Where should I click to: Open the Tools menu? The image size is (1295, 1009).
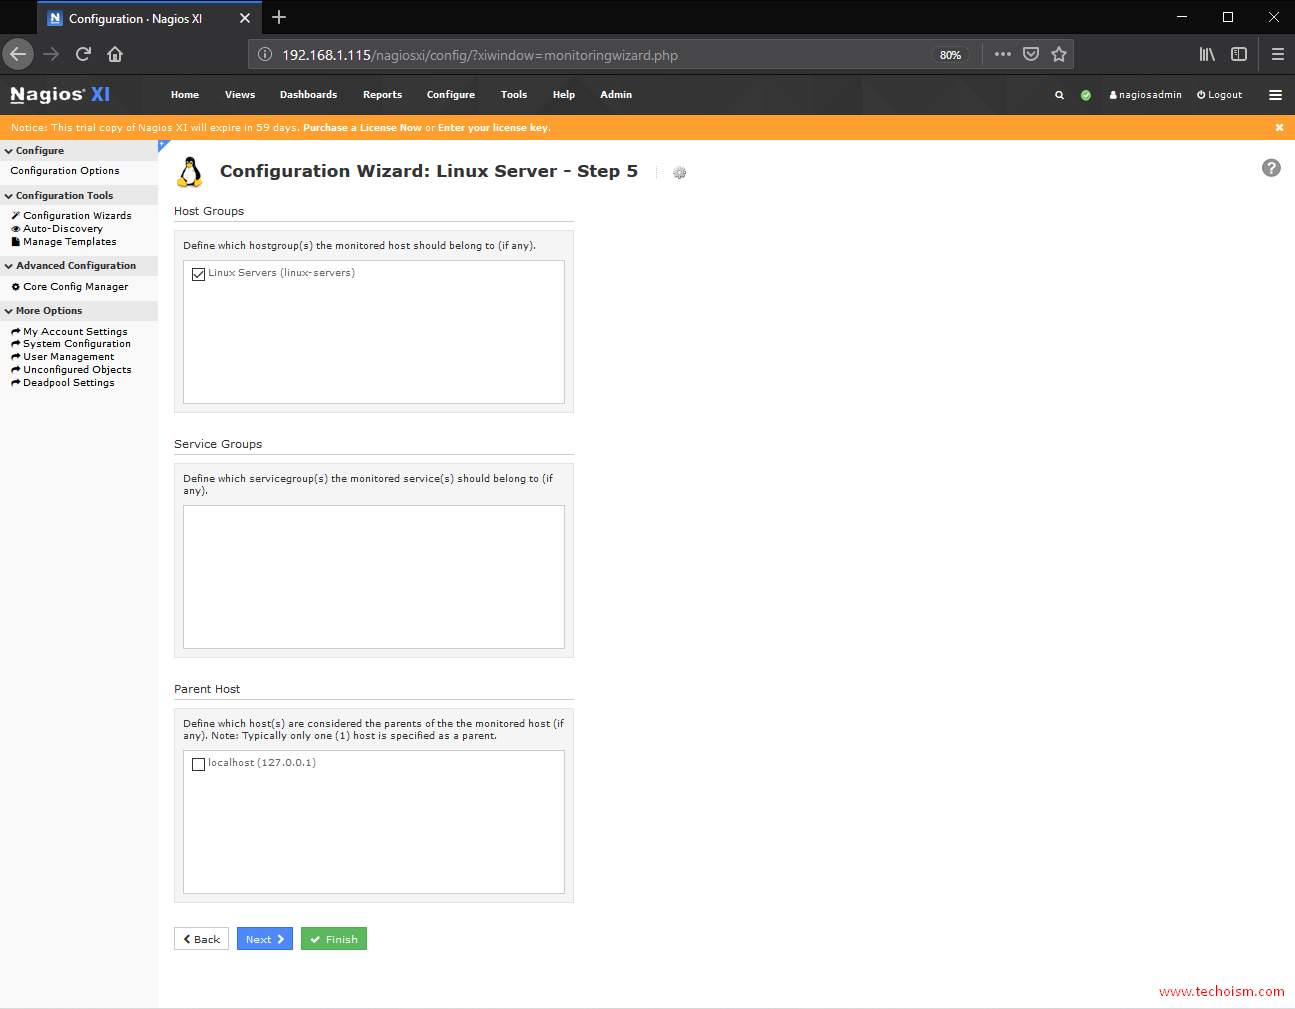click(x=514, y=95)
